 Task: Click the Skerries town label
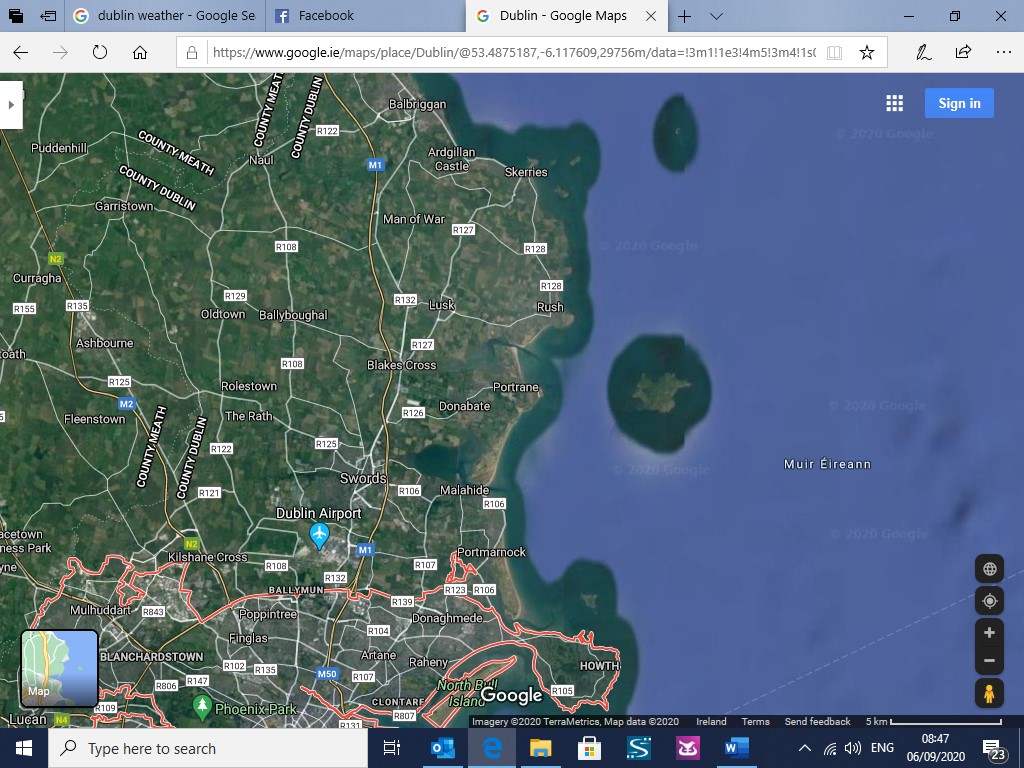(526, 172)
